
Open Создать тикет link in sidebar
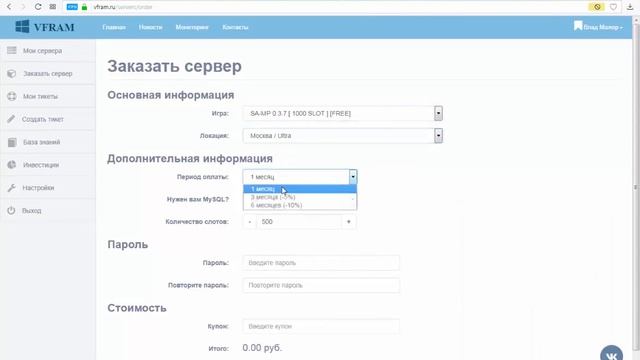click(x=42, y=120)
